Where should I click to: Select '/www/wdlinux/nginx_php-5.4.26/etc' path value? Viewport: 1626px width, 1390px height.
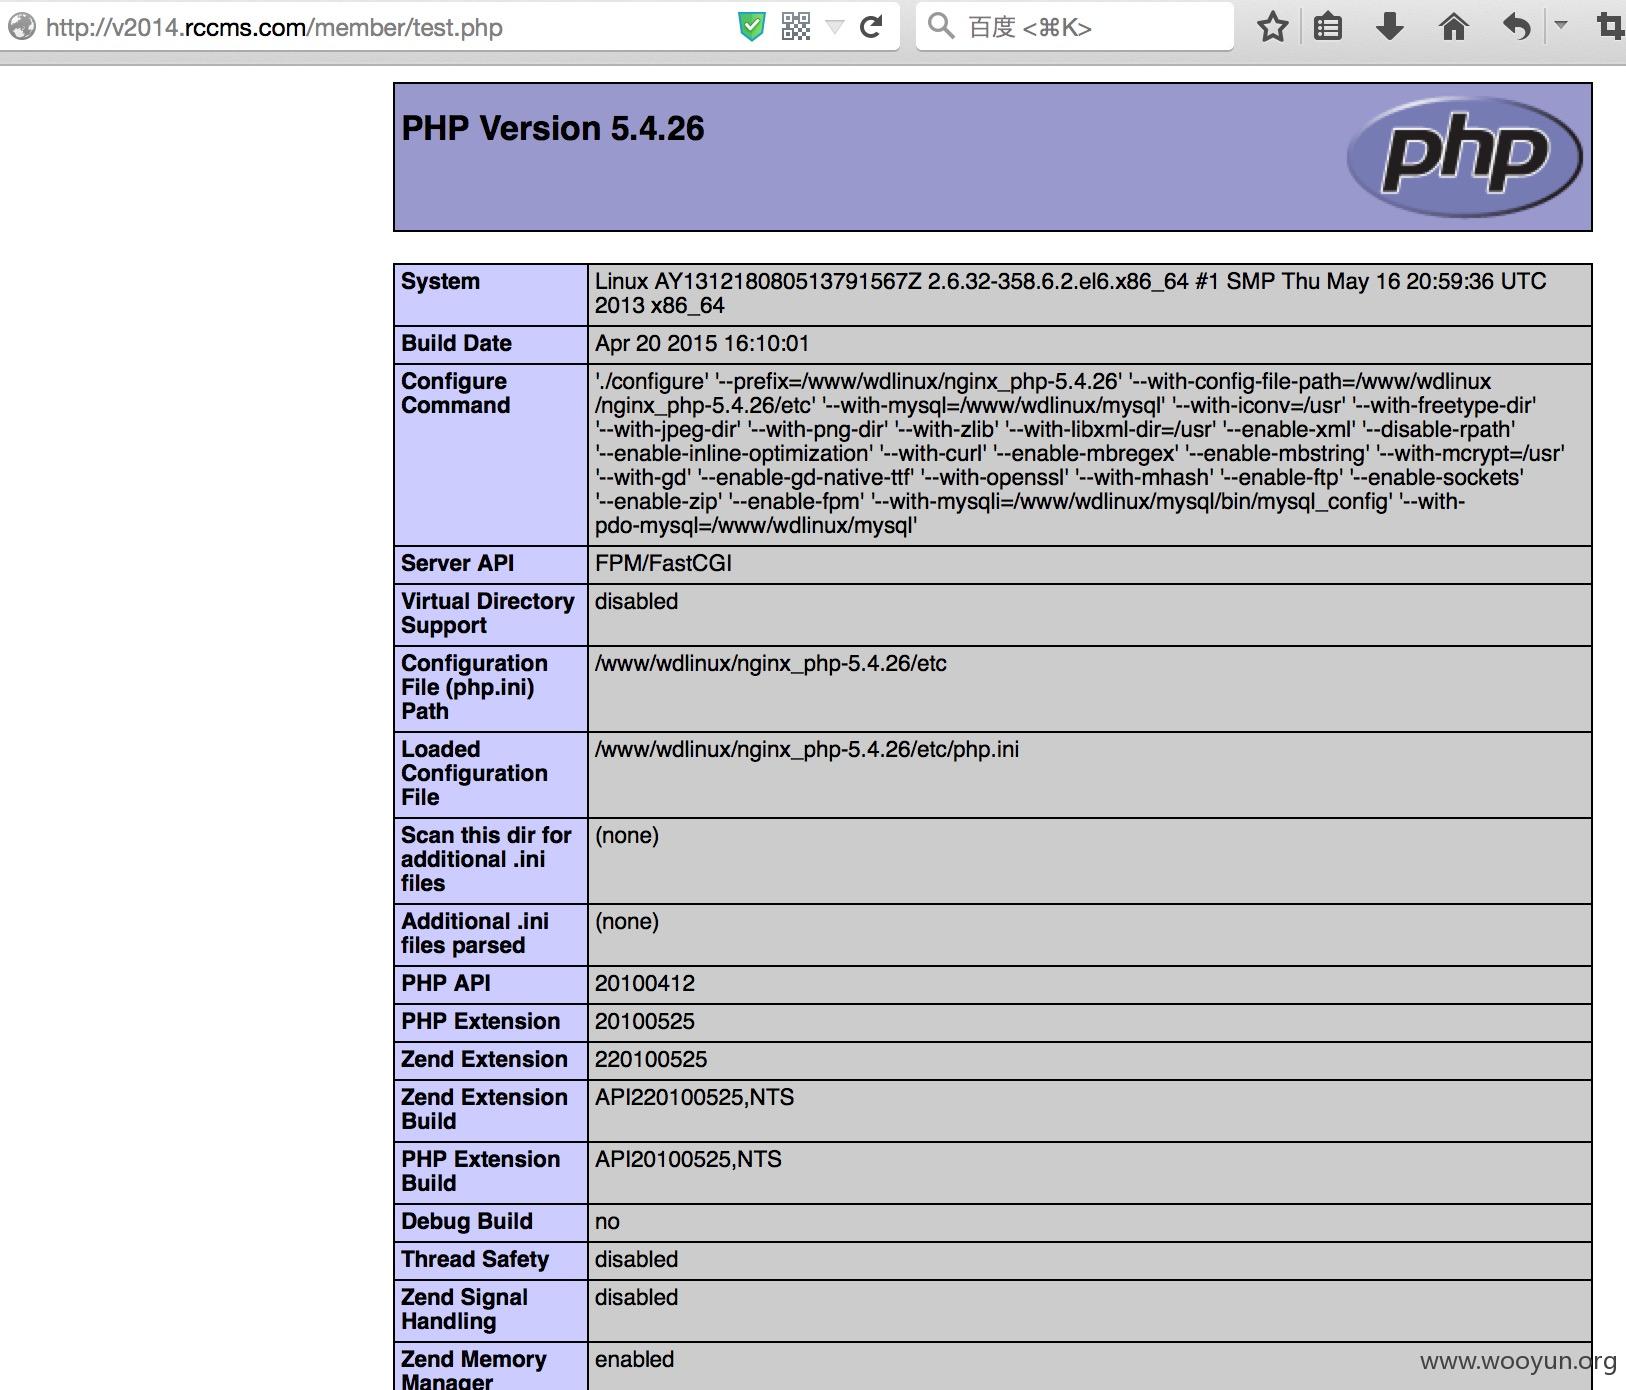tap(771, 664)
